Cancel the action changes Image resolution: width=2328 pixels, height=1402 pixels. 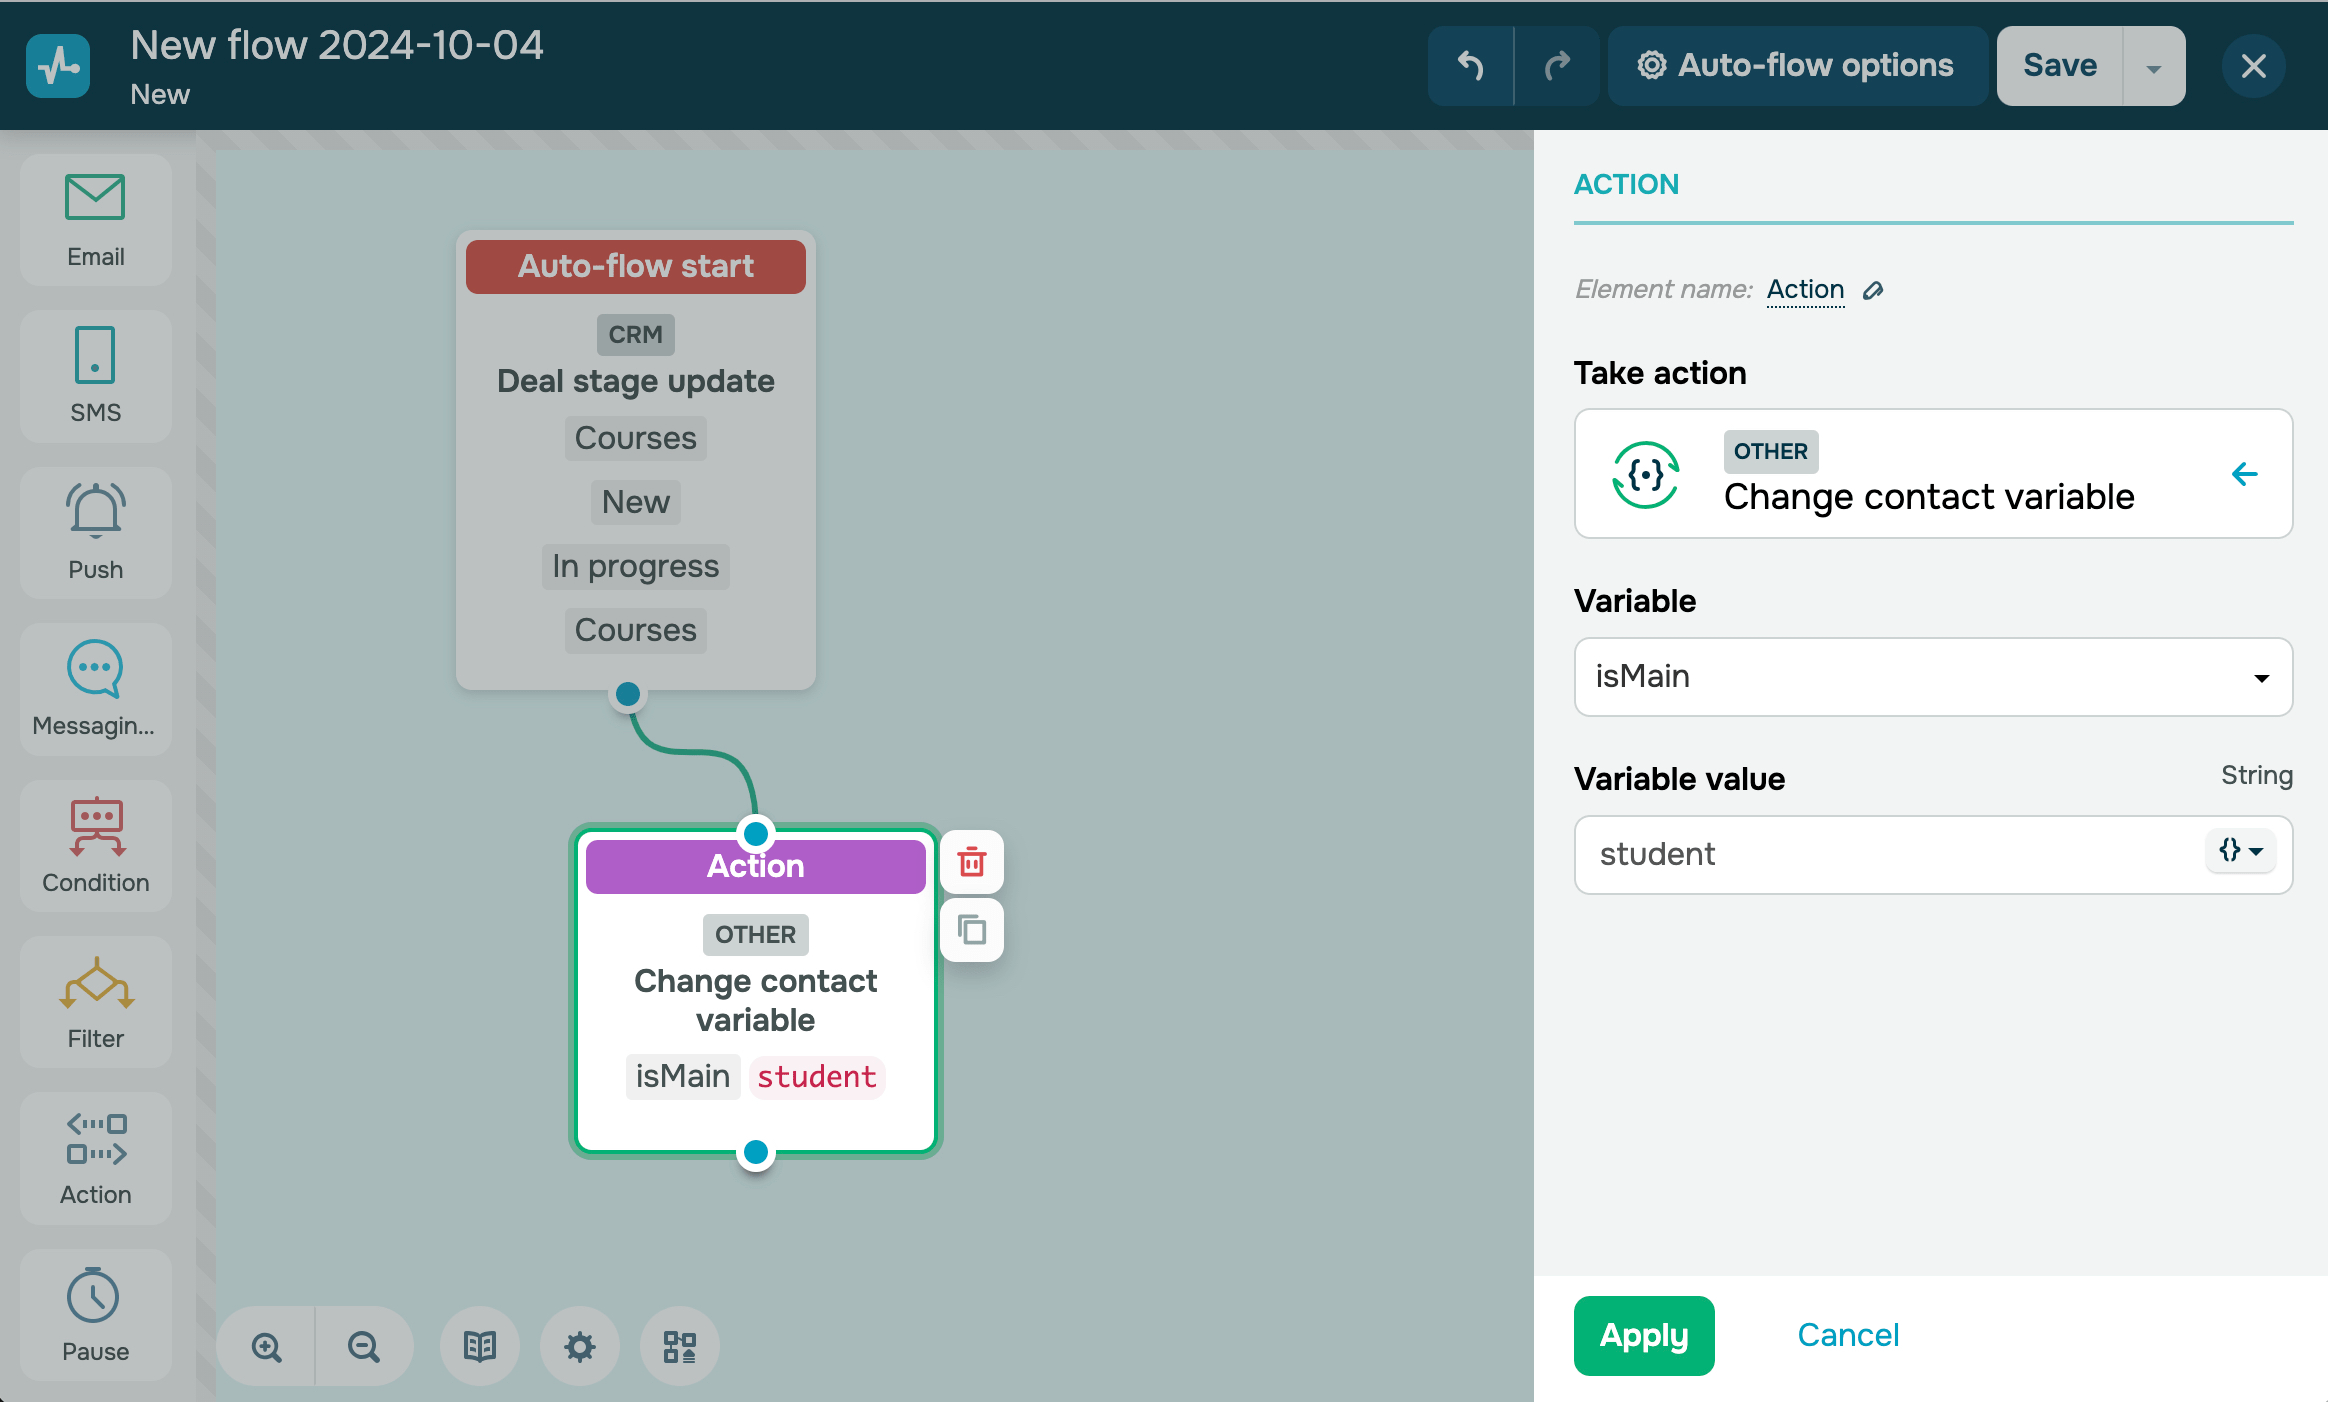coord(1847,1335)
